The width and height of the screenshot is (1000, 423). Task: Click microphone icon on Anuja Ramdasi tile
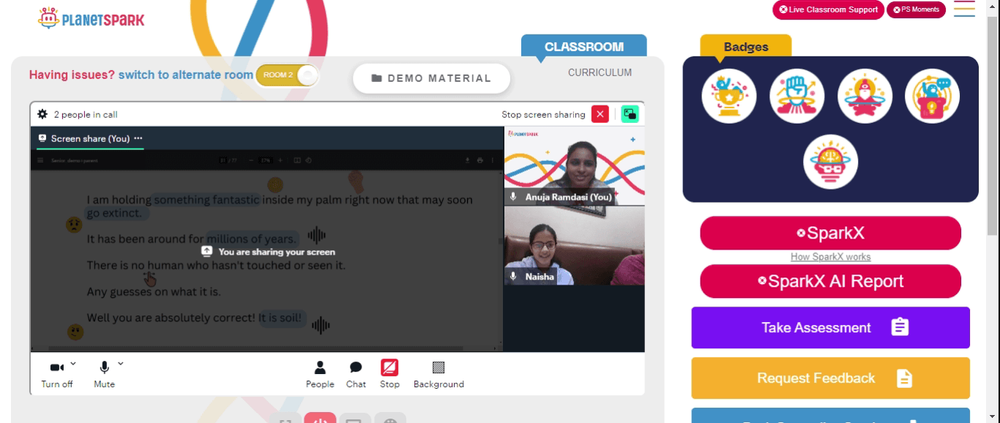tap(513, 197)
